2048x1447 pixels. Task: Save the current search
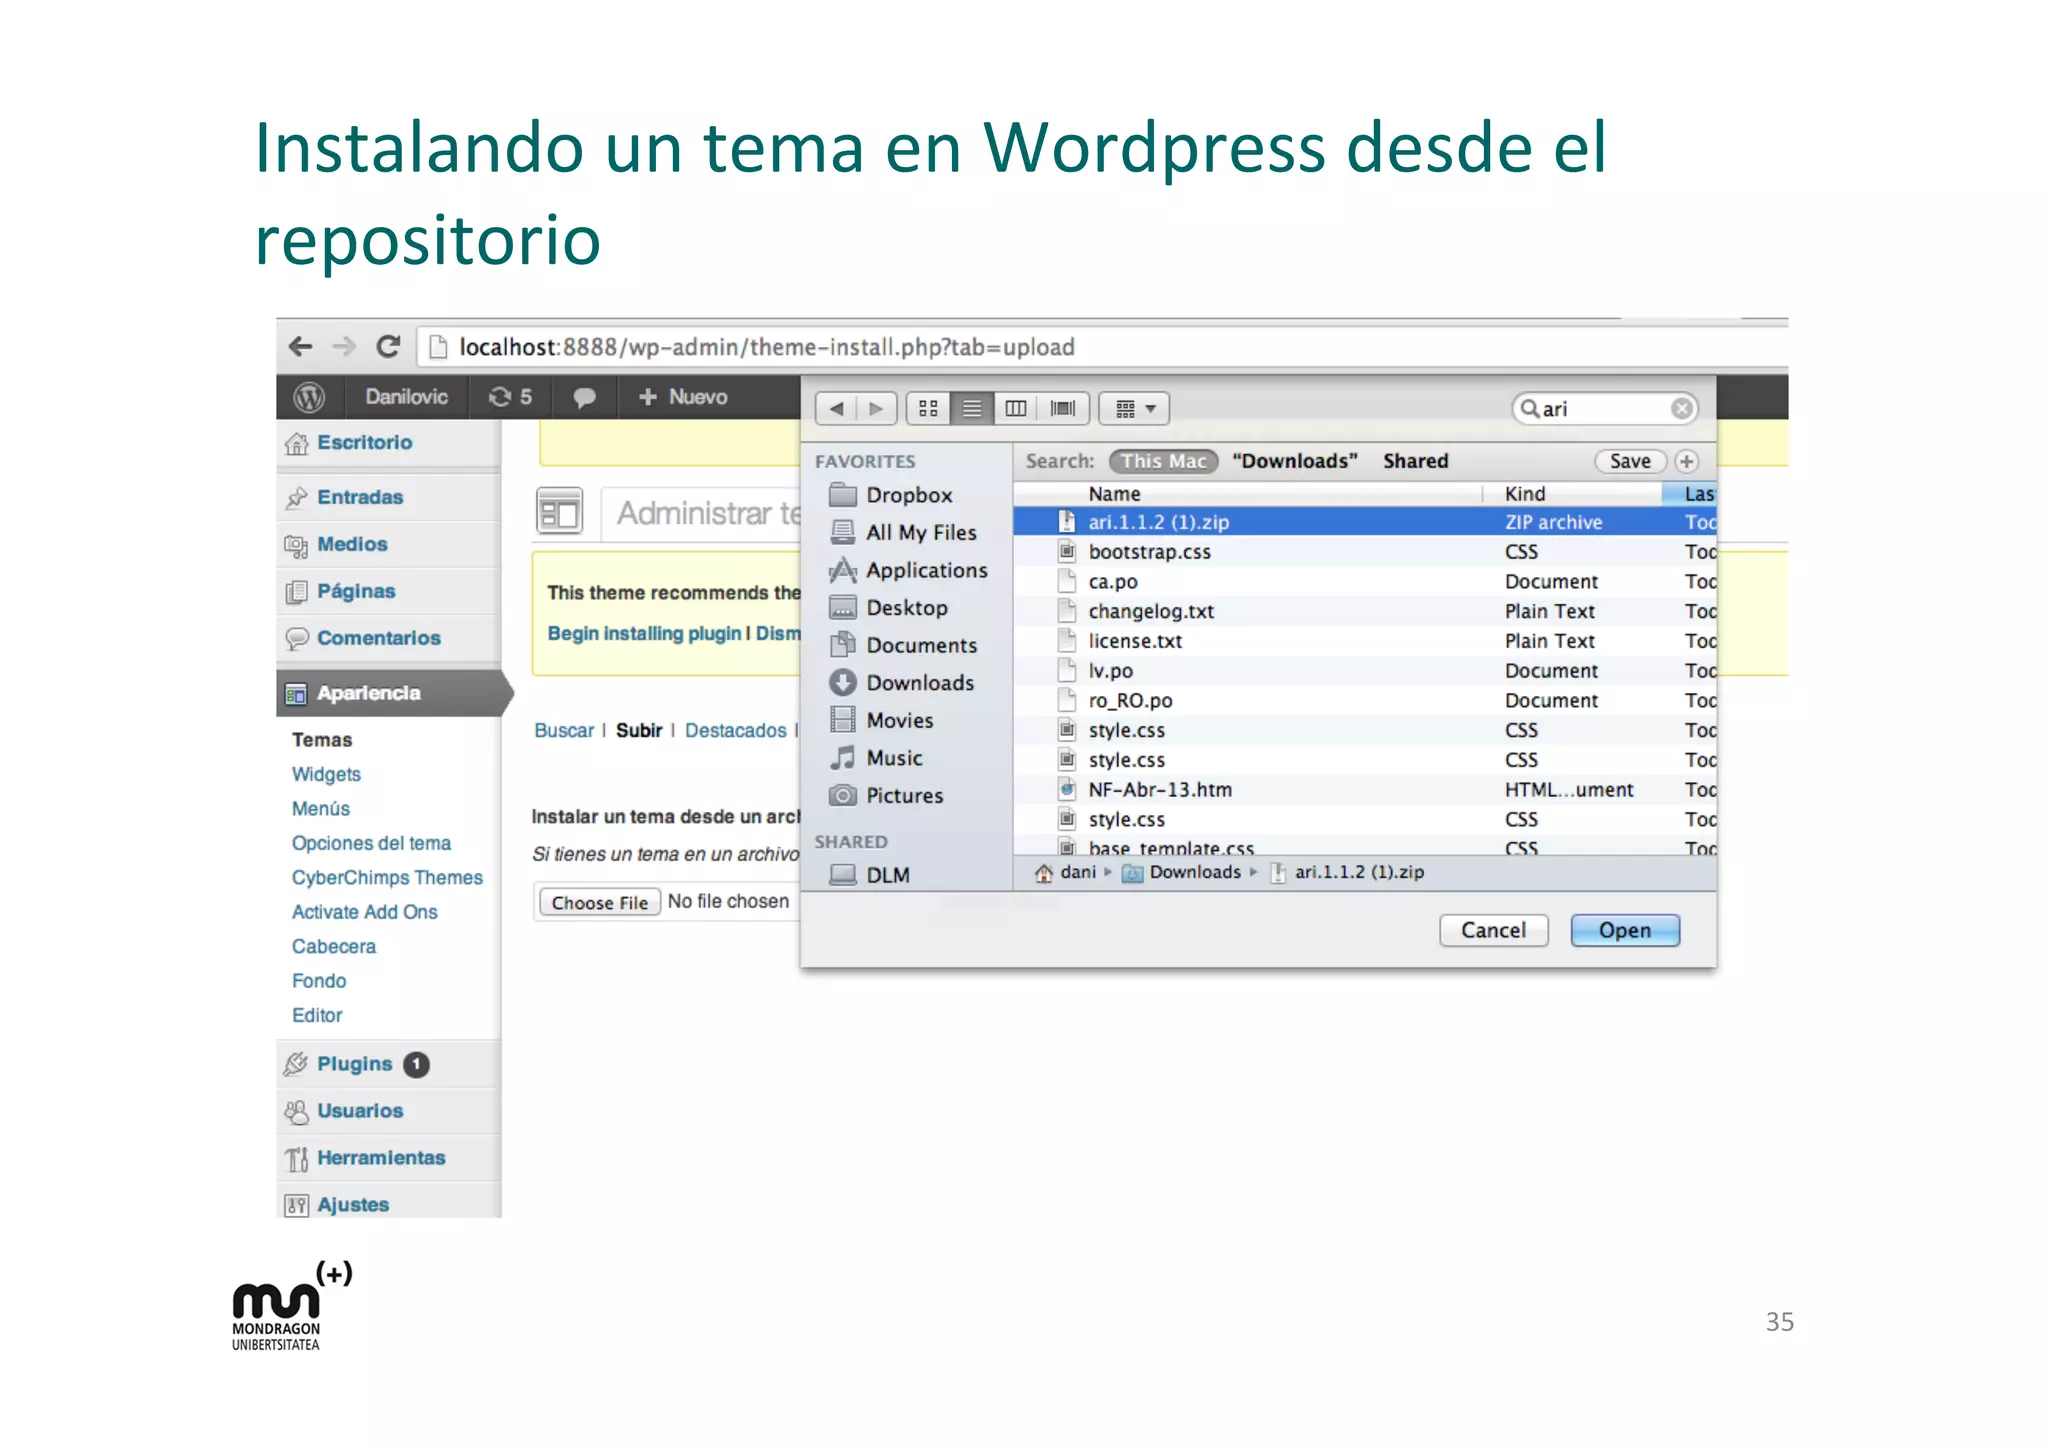[x=1630, y=461]
